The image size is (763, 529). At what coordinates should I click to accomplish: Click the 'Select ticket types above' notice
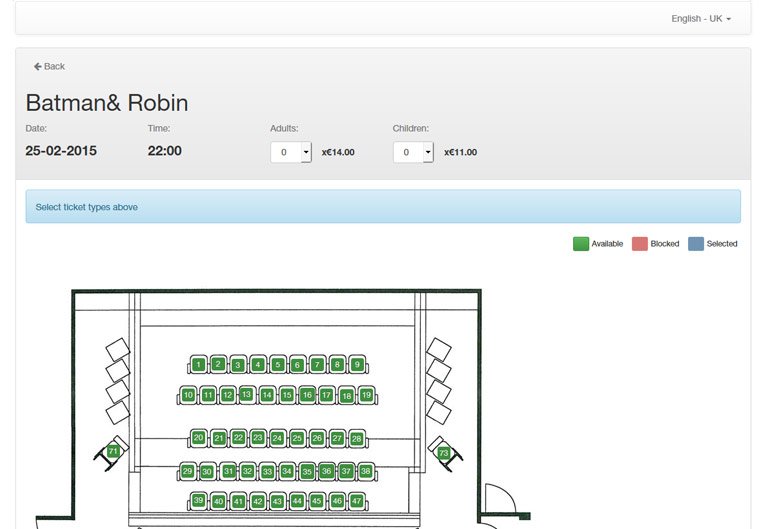point(383,206)
